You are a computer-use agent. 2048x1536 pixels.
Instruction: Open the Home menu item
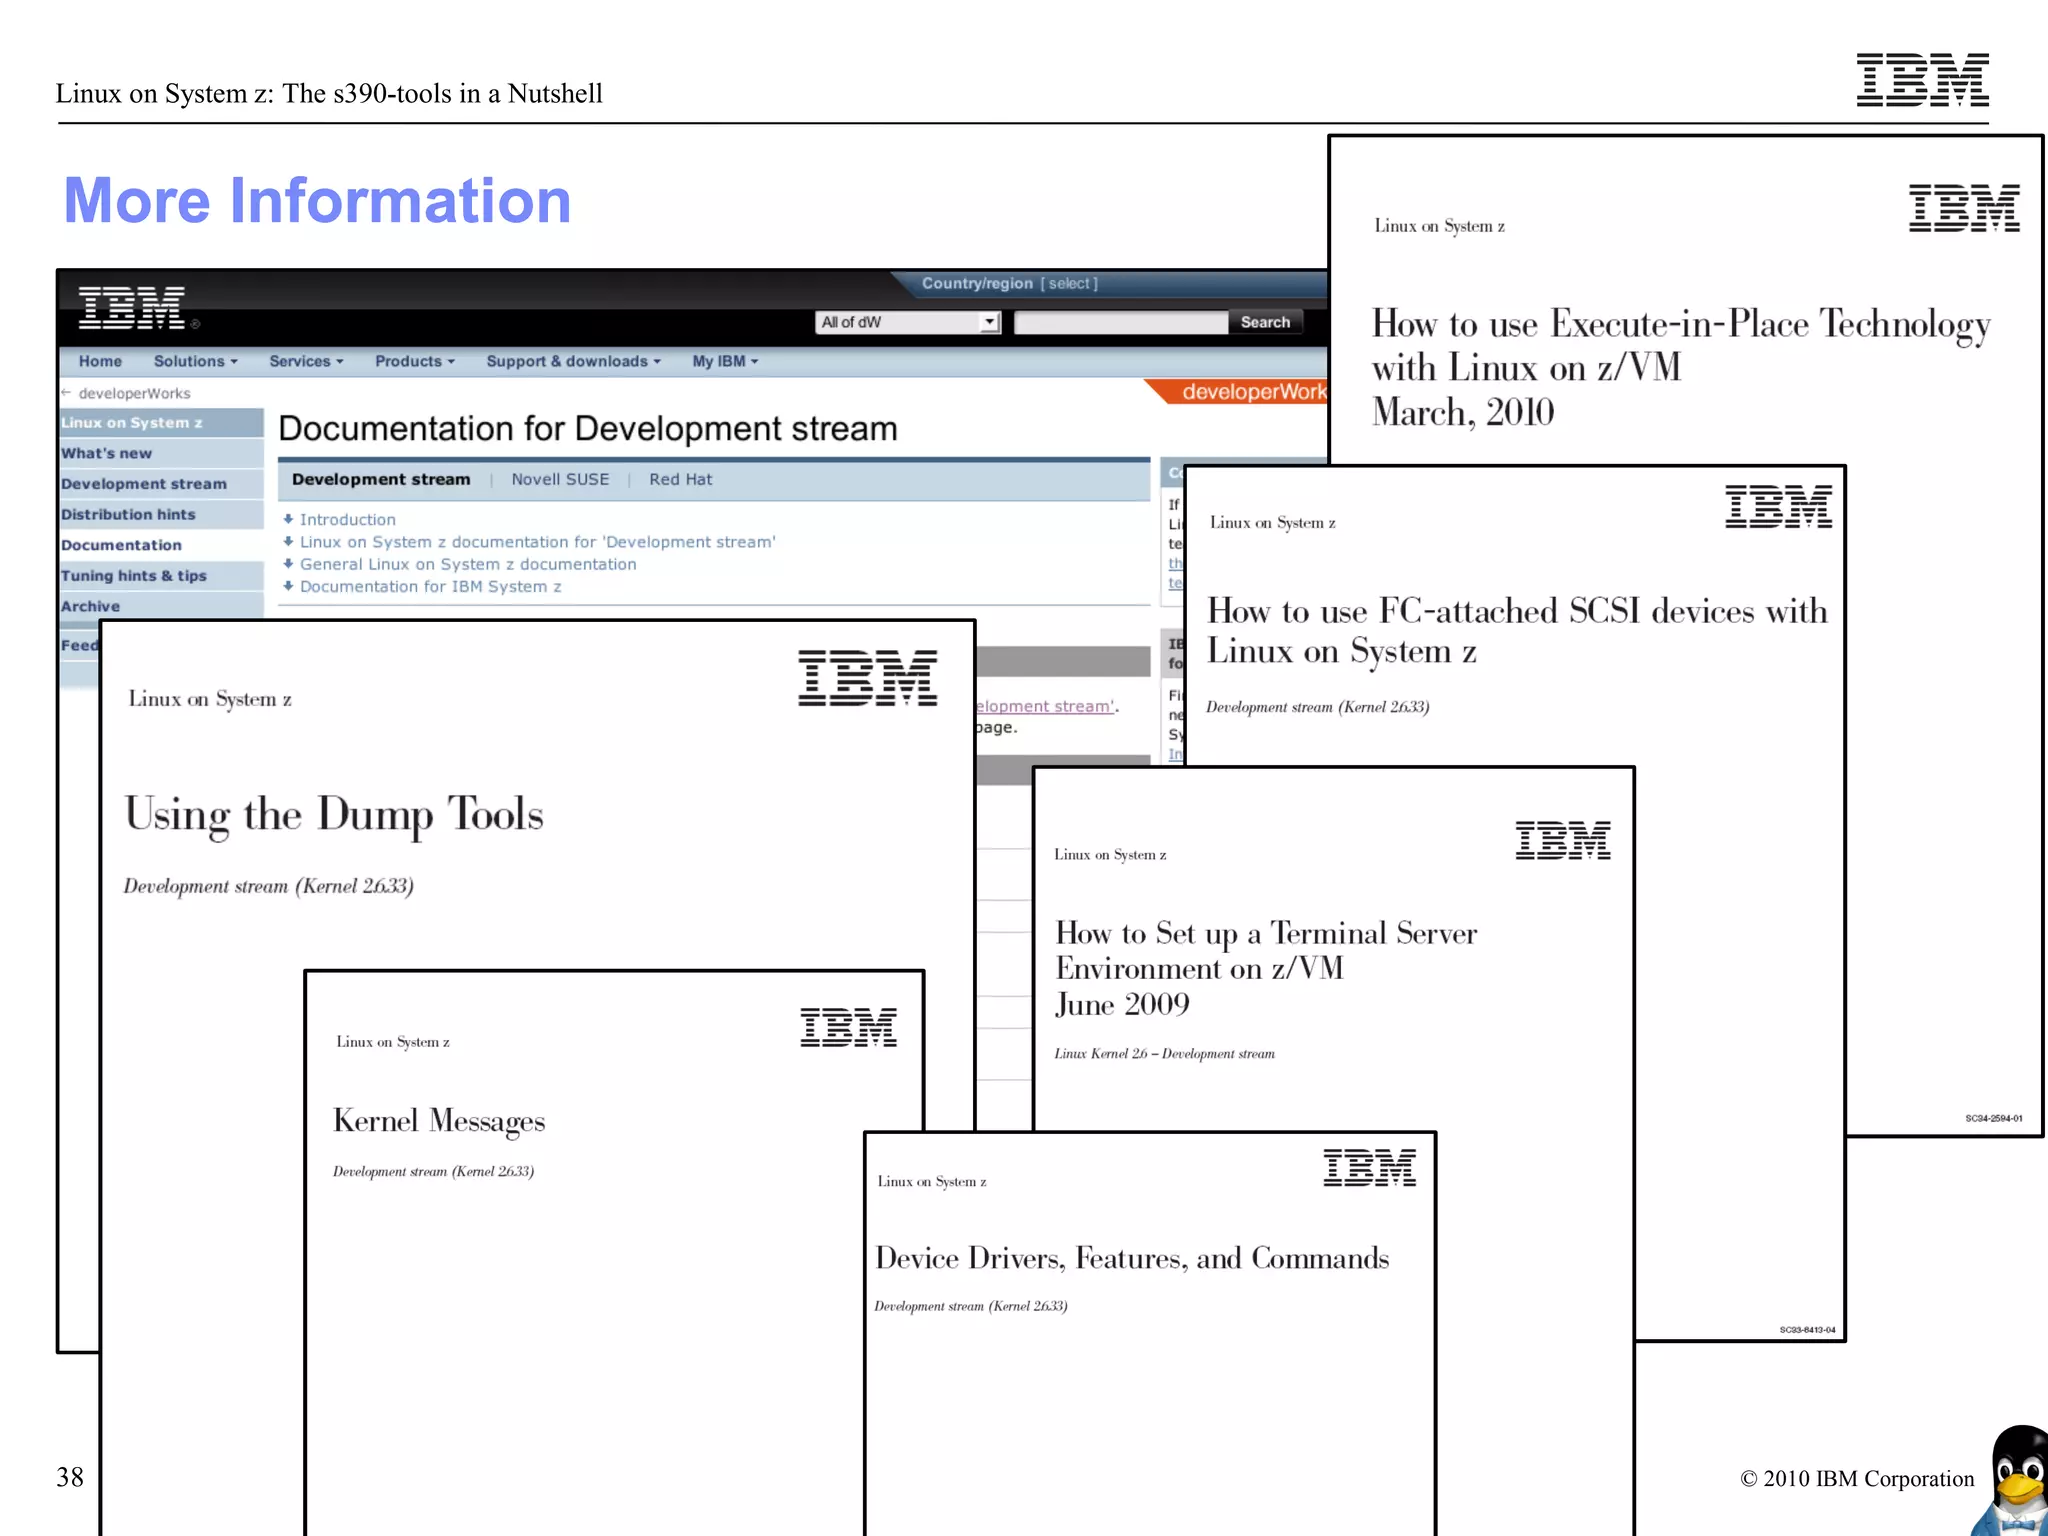pos(100,361)
